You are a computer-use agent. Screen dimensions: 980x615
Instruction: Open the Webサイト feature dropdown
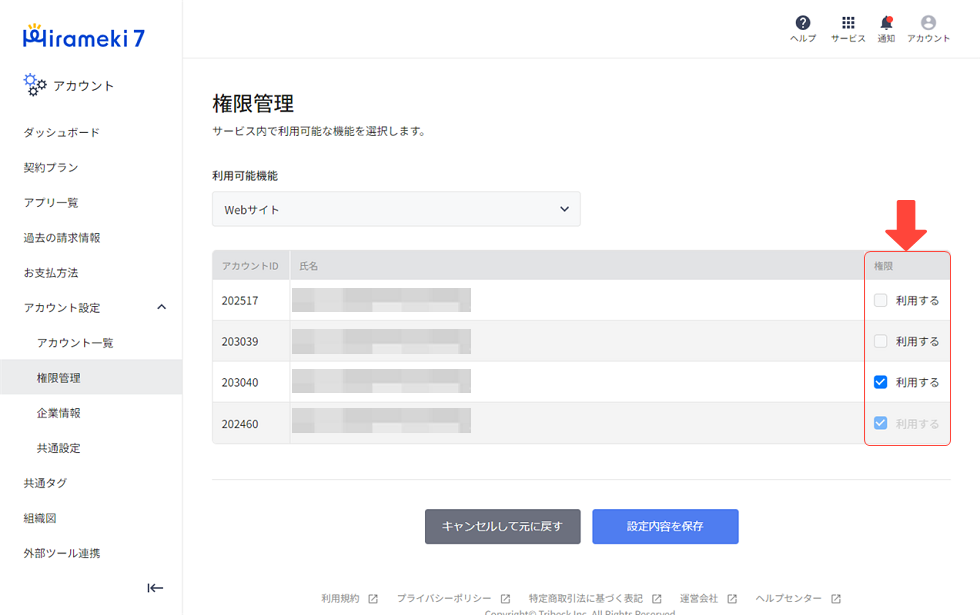click(396, 209)
